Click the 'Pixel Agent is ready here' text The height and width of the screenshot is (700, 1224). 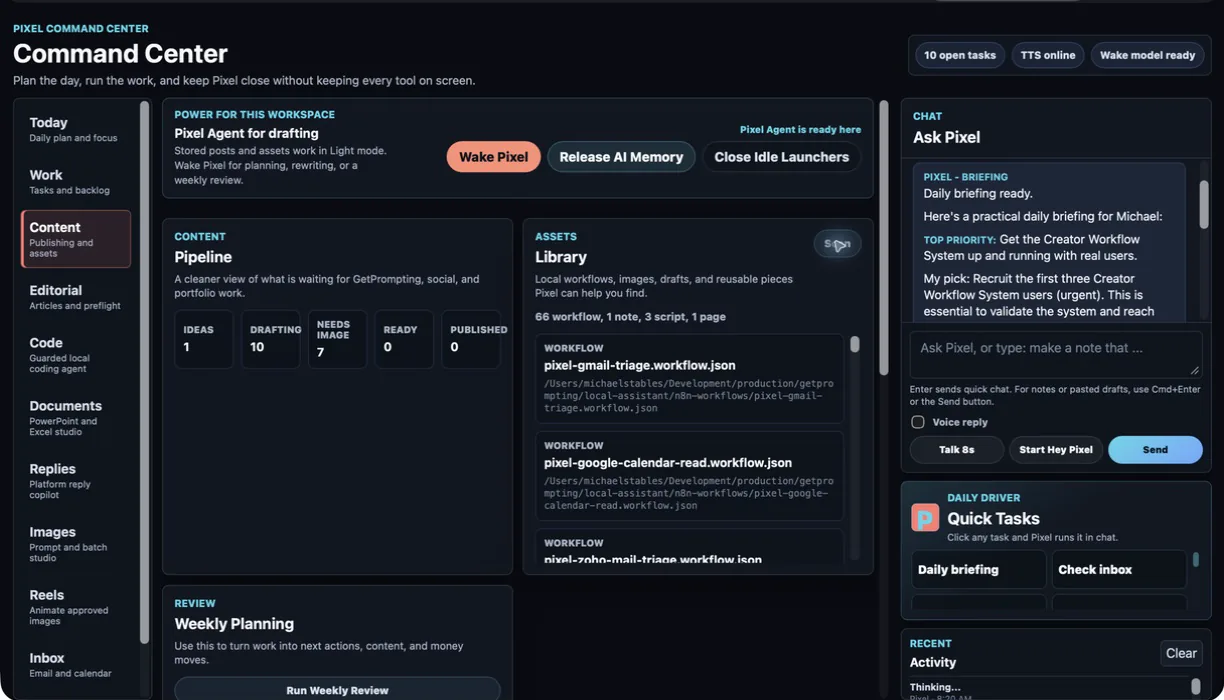(x=800, y=129)
